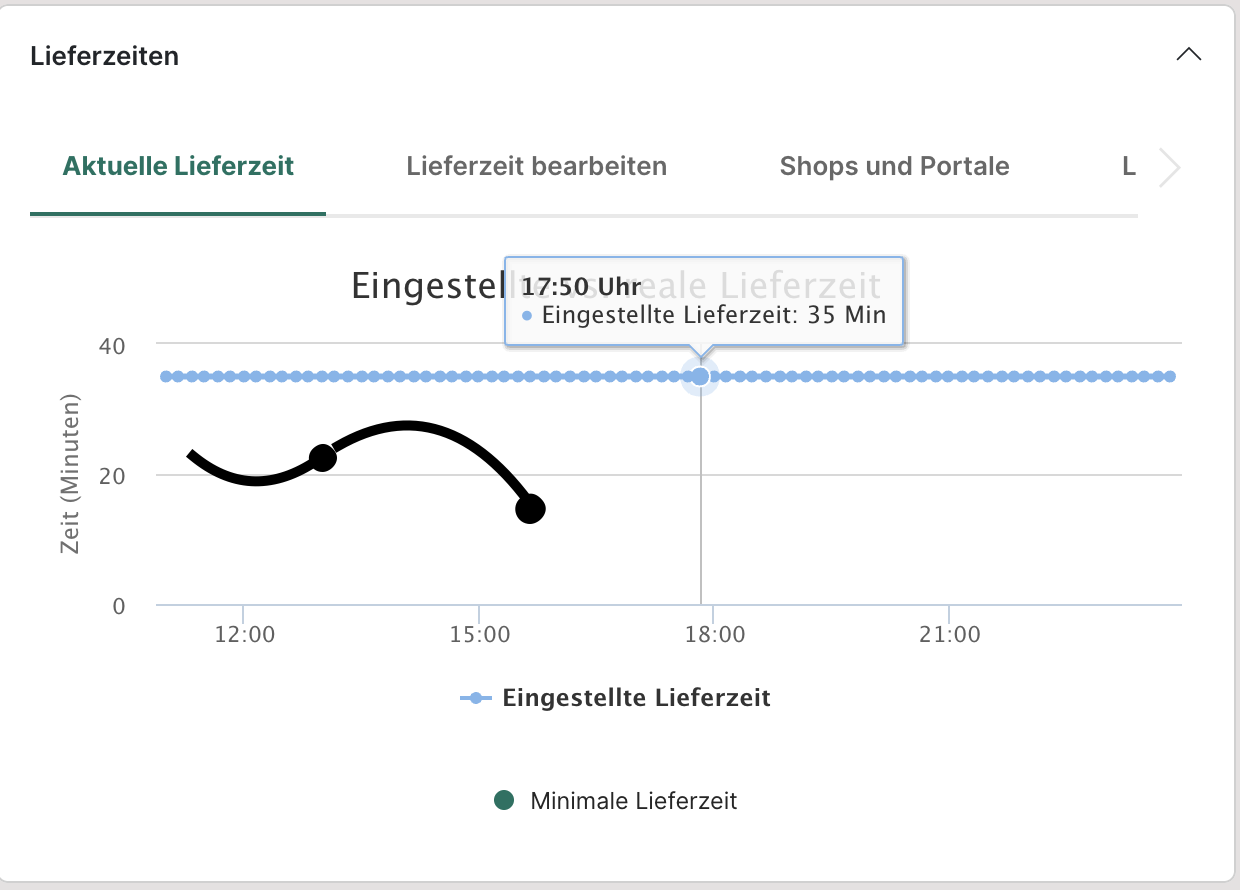Click the 17:50 Uhr tooltip box
Image resolution: width=1240 pixels, height=890 pixels.
(x=703, y=301)
